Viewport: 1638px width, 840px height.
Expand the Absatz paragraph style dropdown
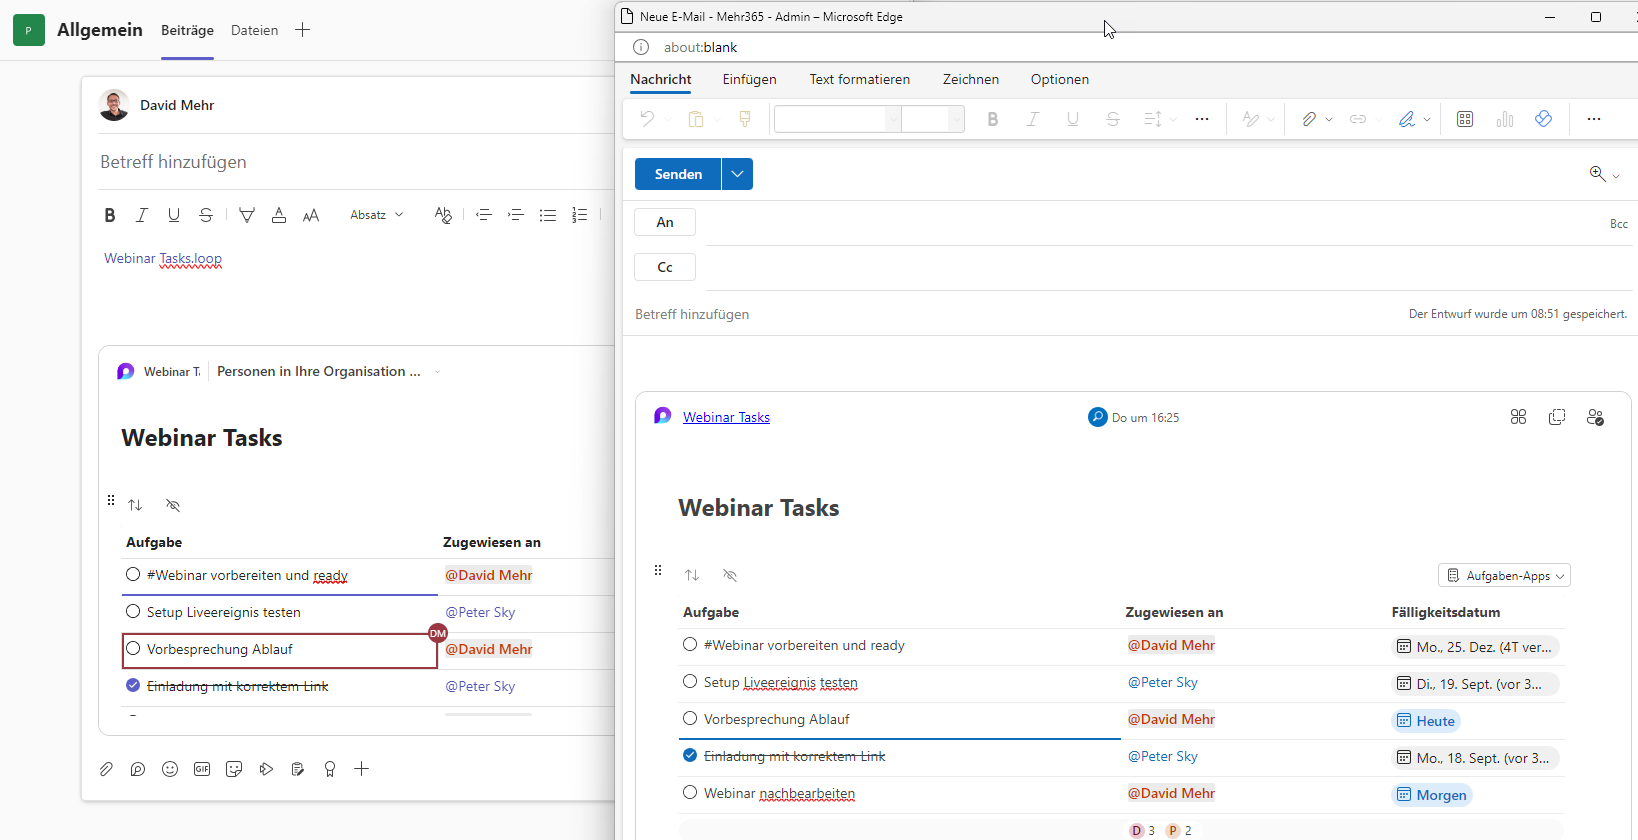click(377, 215)
